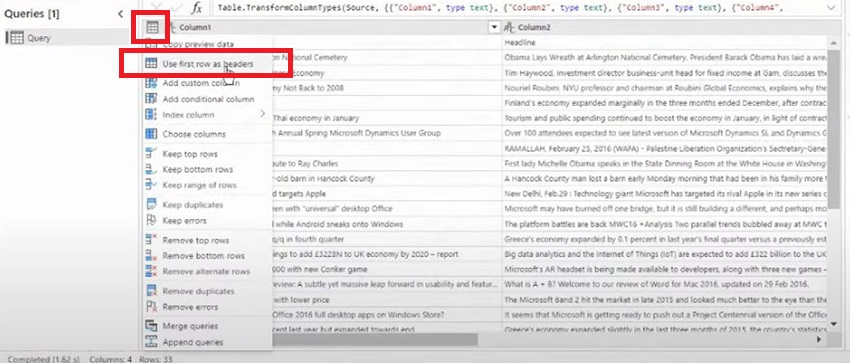Click Keep bottom rows
Screen dimensions: 850x363
(x=197, y=170)
